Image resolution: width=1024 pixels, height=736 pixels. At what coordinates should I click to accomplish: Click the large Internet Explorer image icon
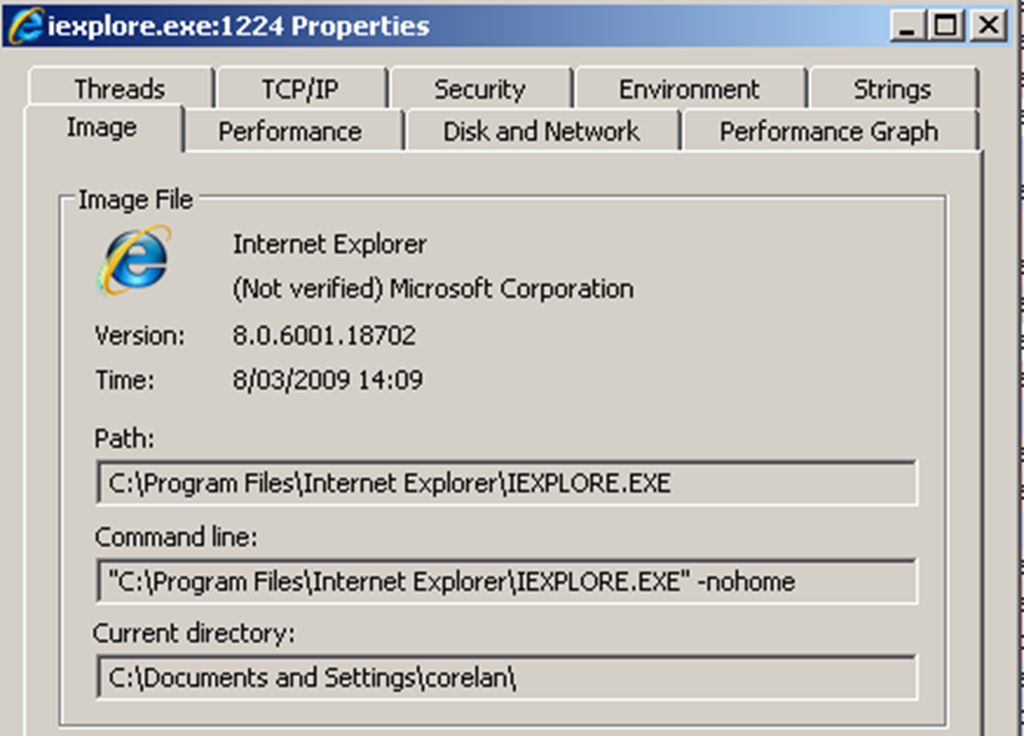click(134, 261)
